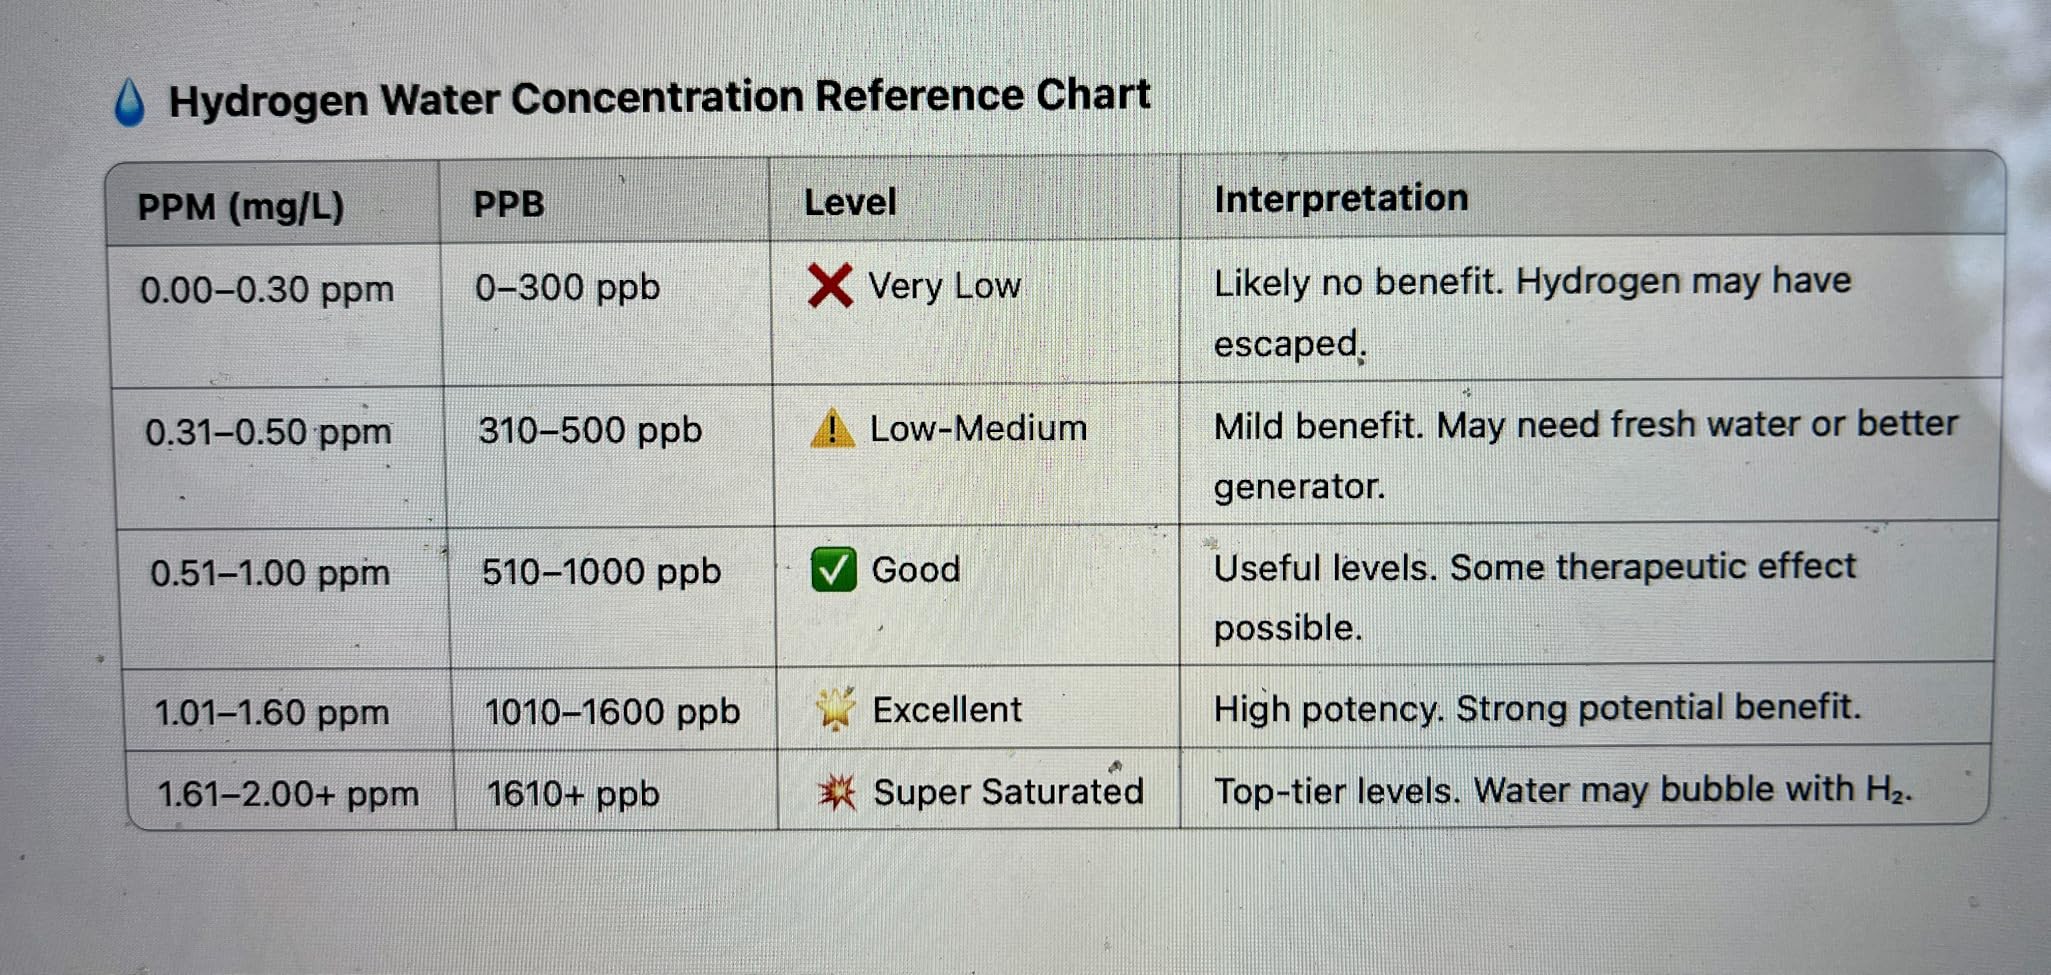Click the Super Saturated level label
Image resolution: width=2051 pixels, height=975 pixels.
click(x=1008, y=792)
